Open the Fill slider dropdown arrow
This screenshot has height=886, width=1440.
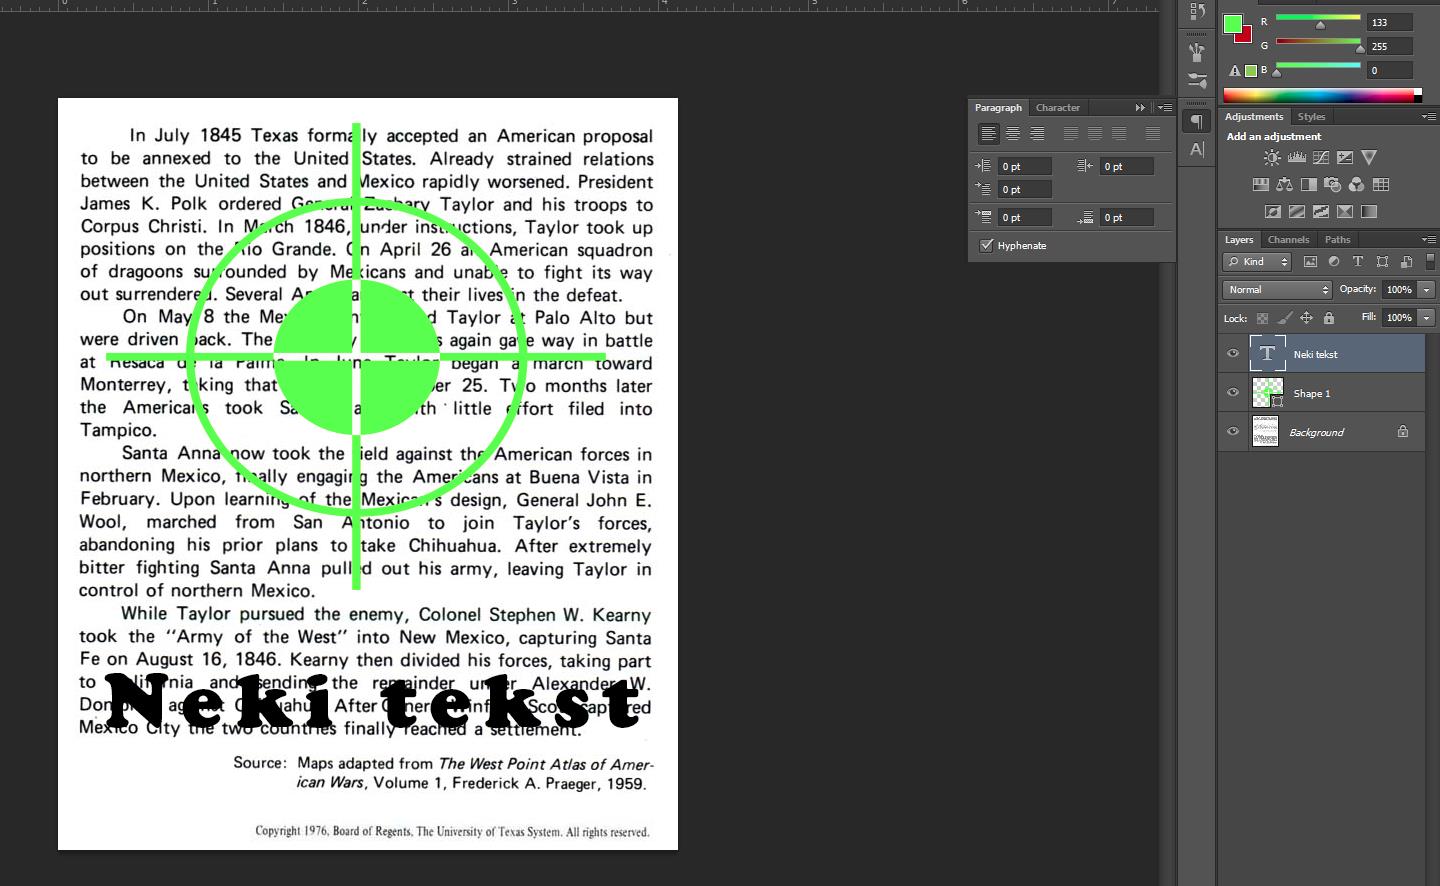[x=1427, y=318]
